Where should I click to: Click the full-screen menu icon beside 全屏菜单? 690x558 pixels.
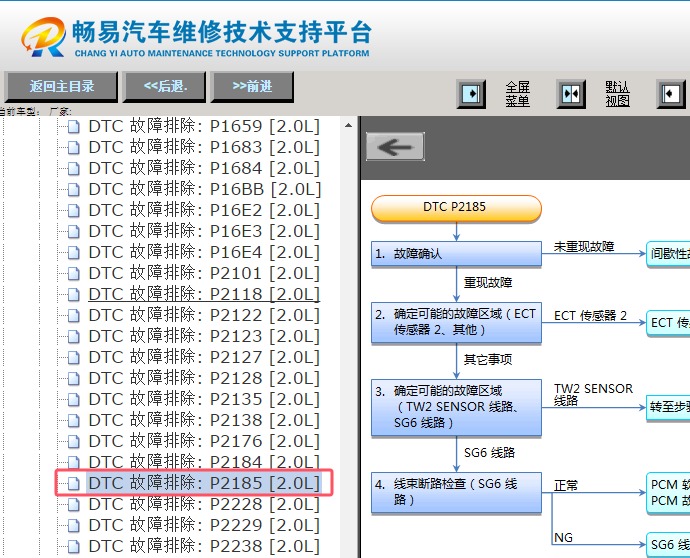pyautogui.click(x=471, y=94)
